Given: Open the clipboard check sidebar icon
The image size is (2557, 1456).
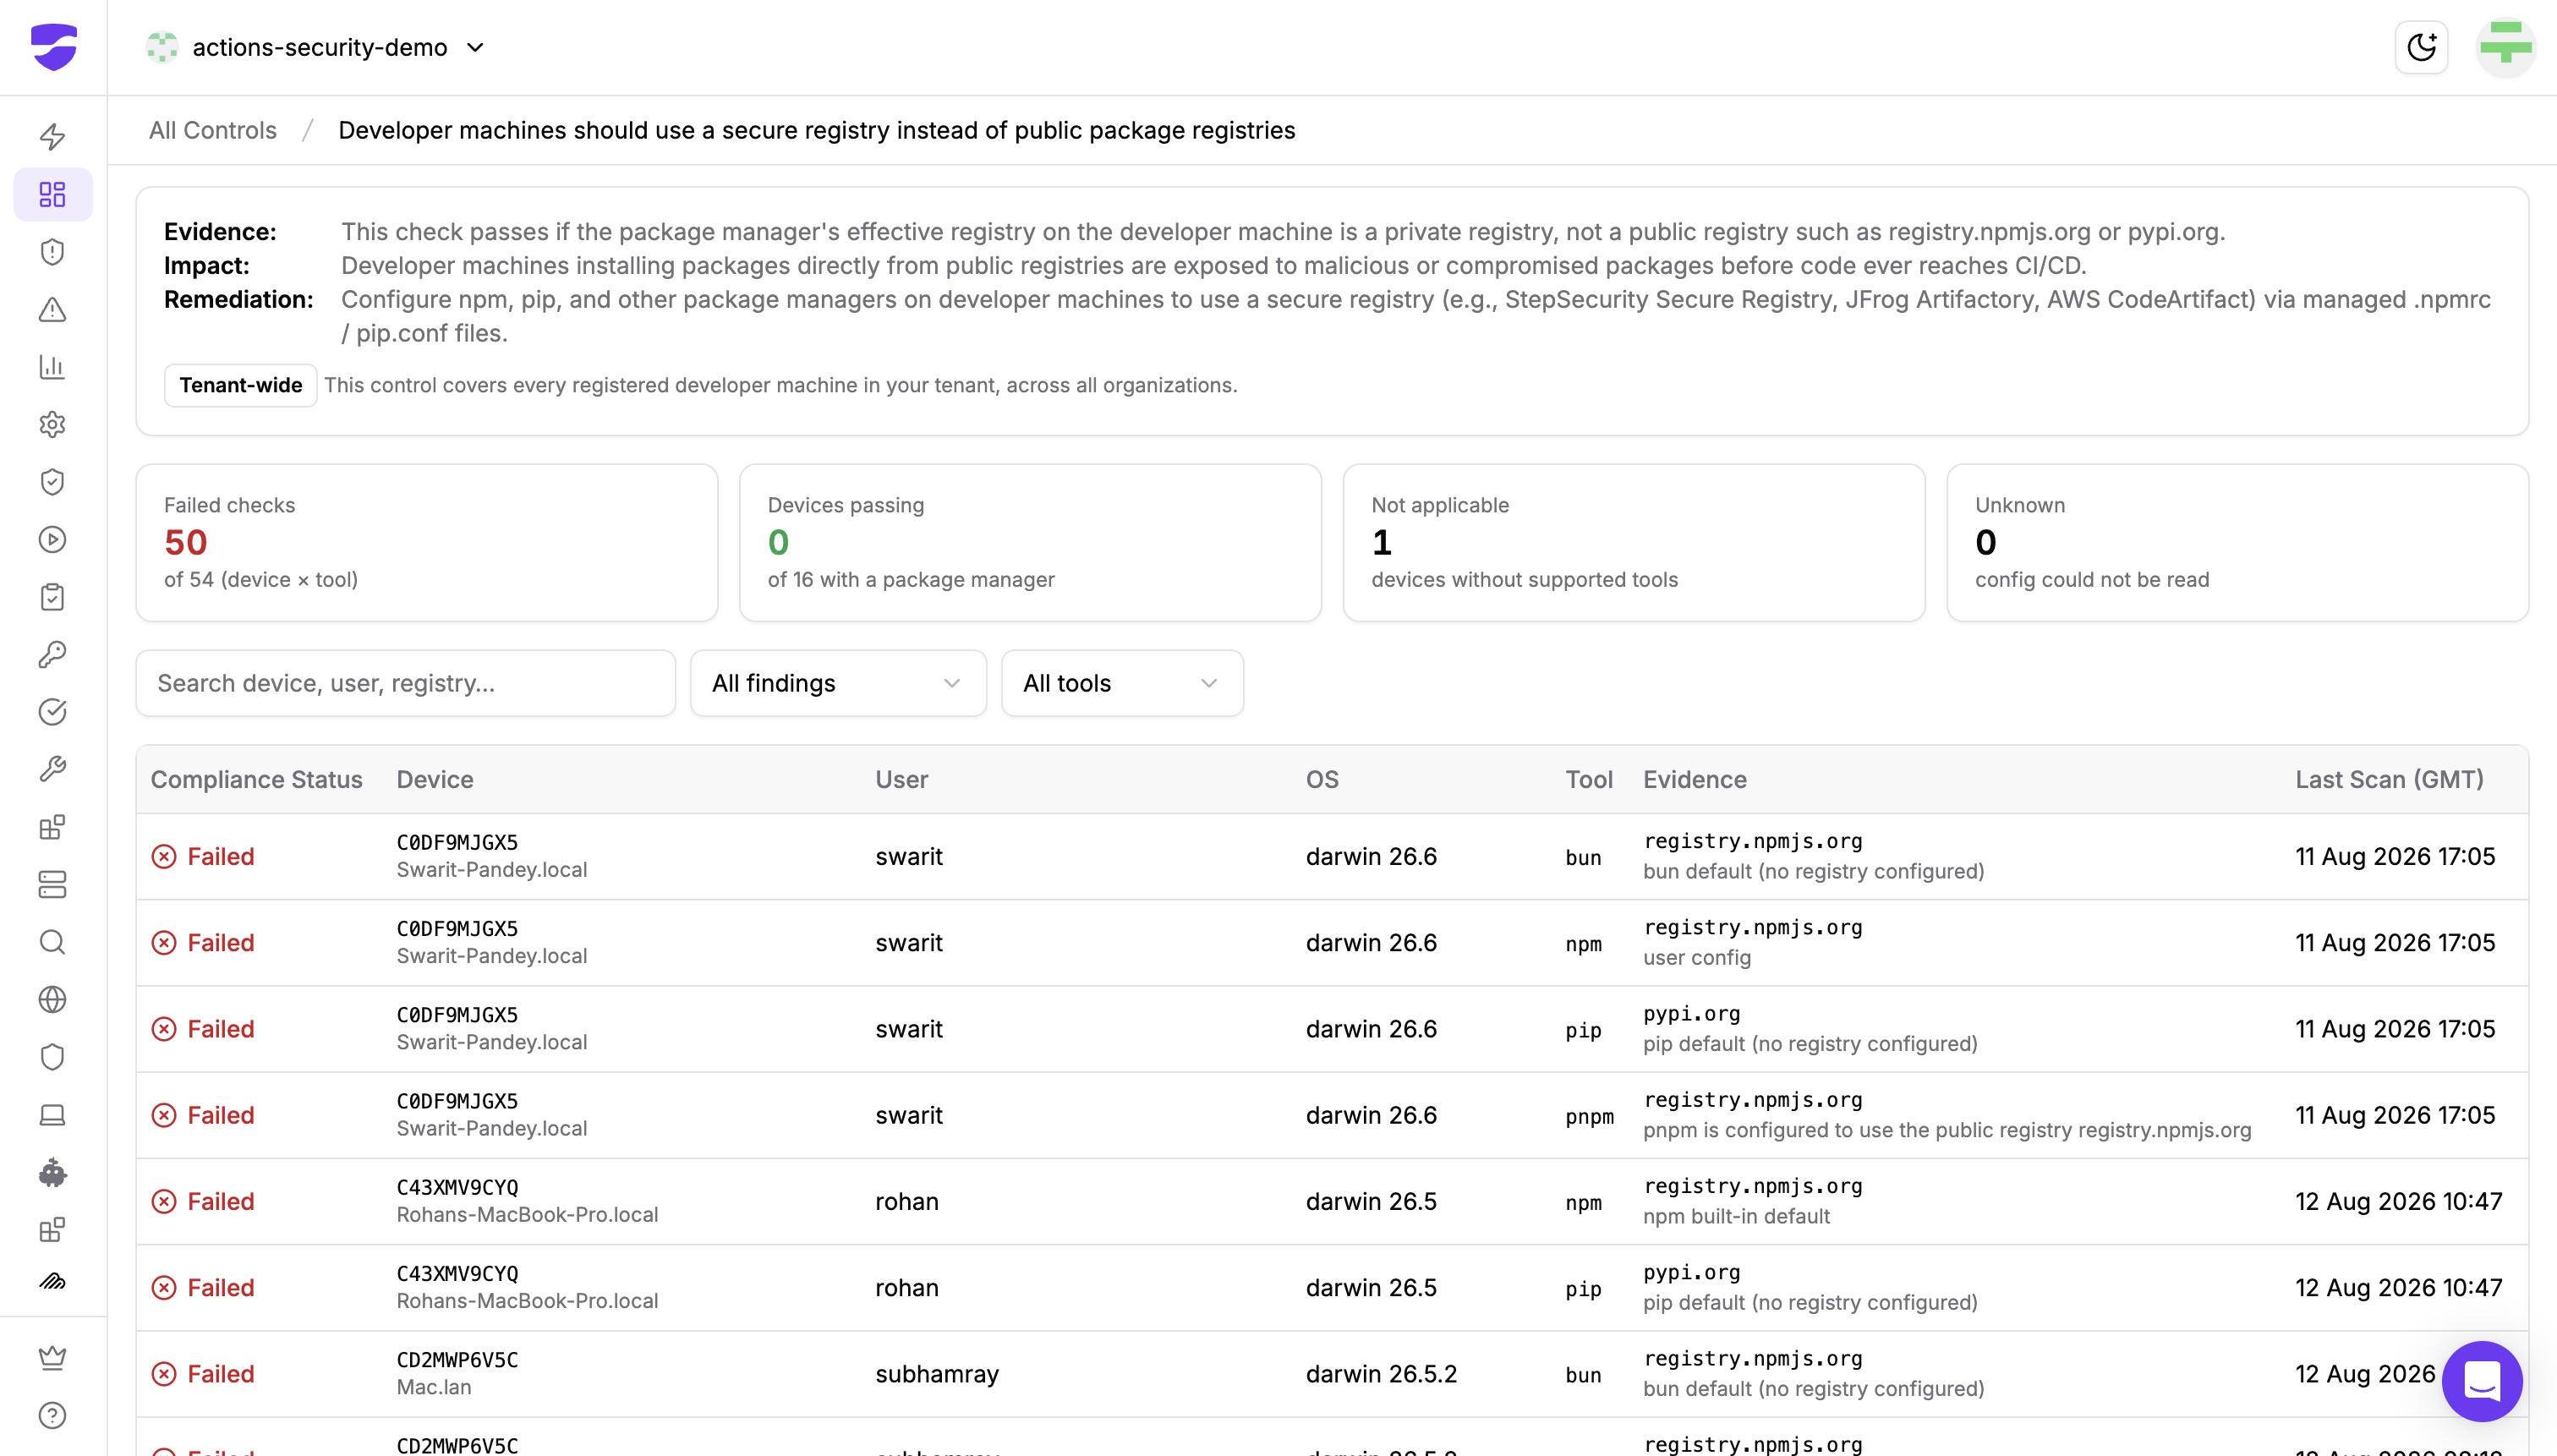Looking at the screenshot, I should [x=53, y=597].
